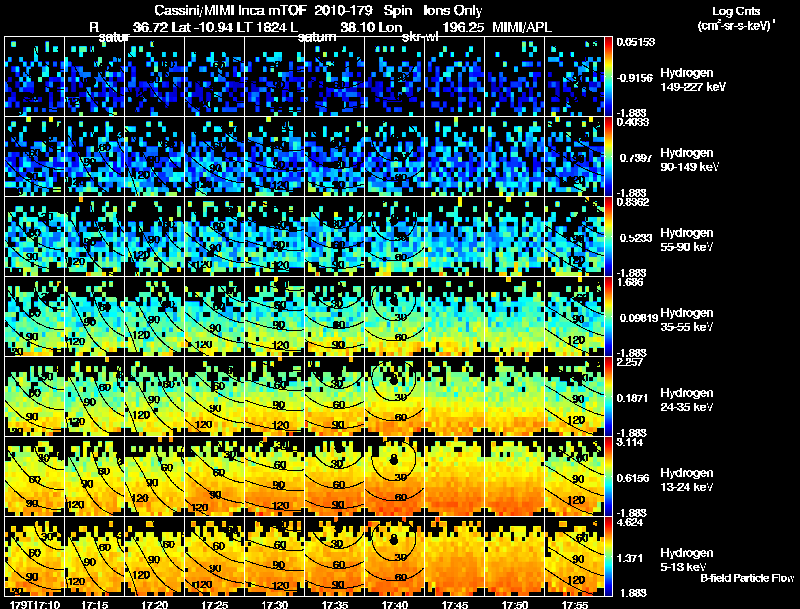Click the colorbar maximum value 1.686

point(630,282)
